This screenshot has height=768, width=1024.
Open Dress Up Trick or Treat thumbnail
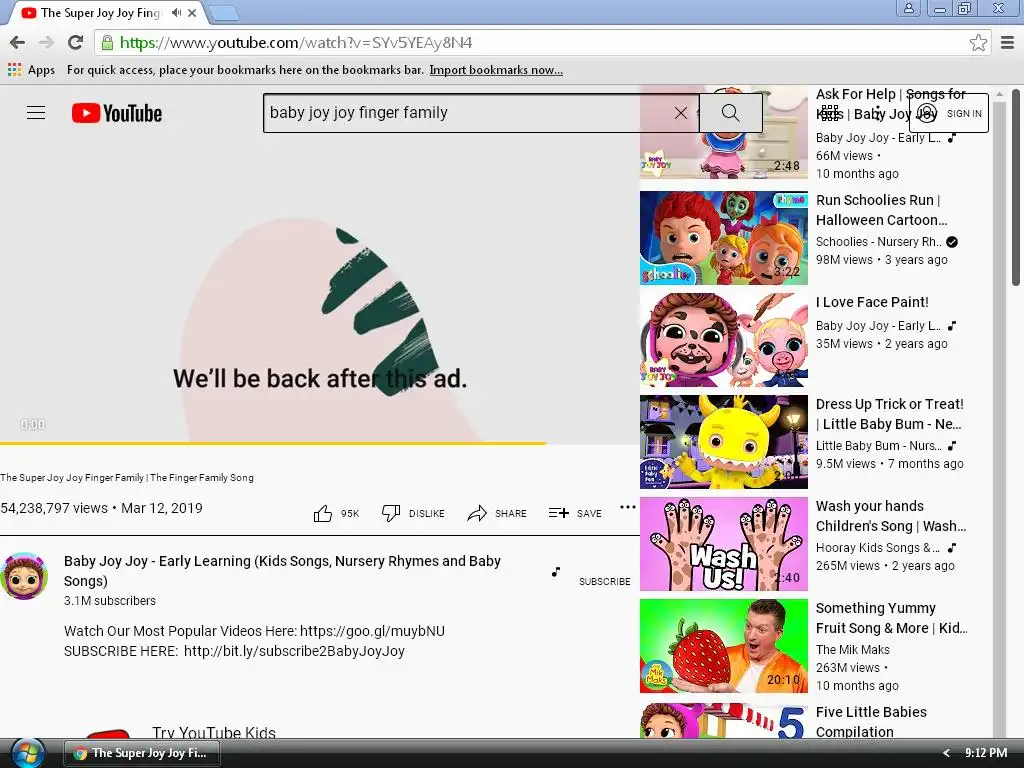[x=724, y=441]
